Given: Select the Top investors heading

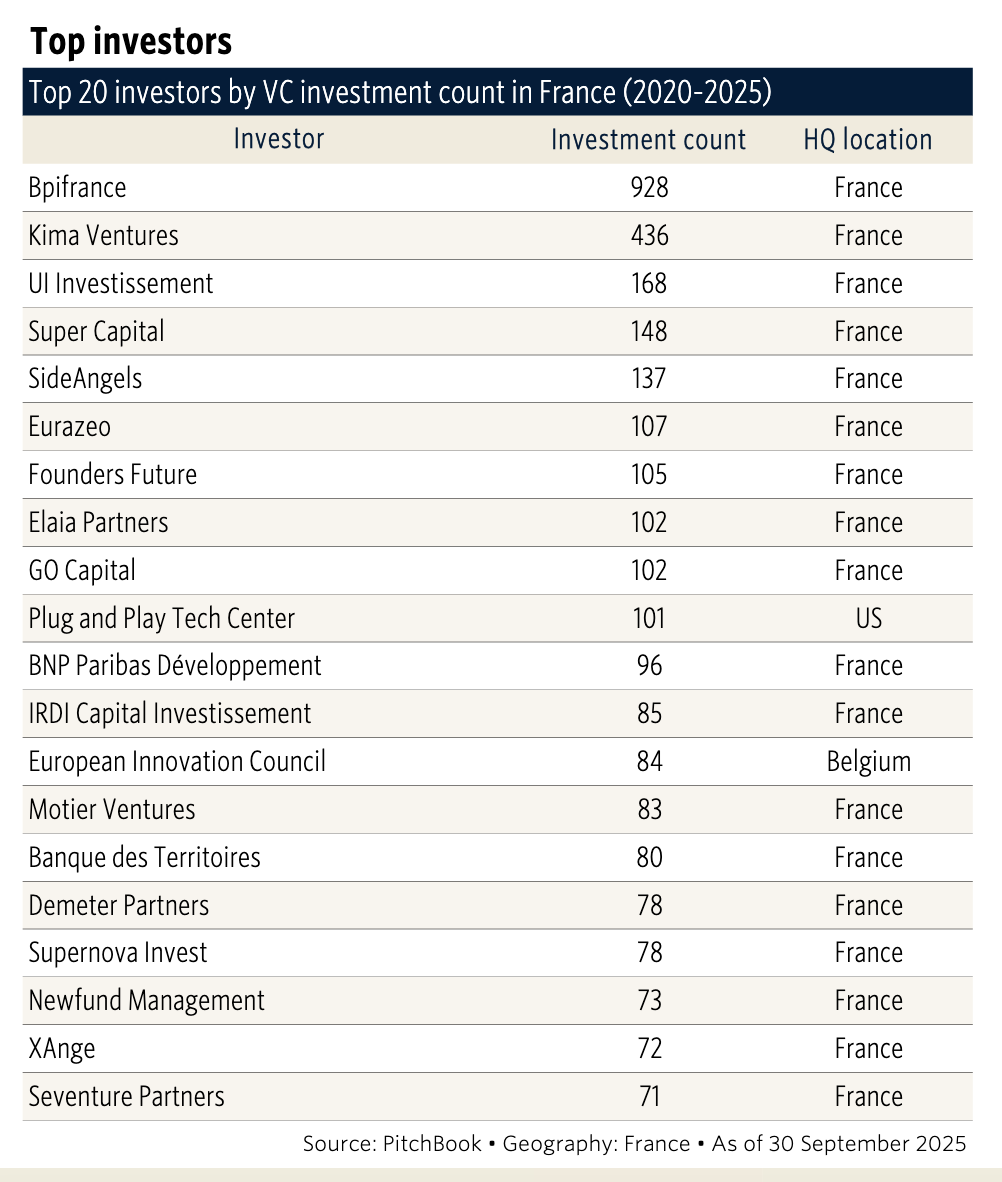Looking at the screenshot, I should pyautogui.click(x=131, y=42).
